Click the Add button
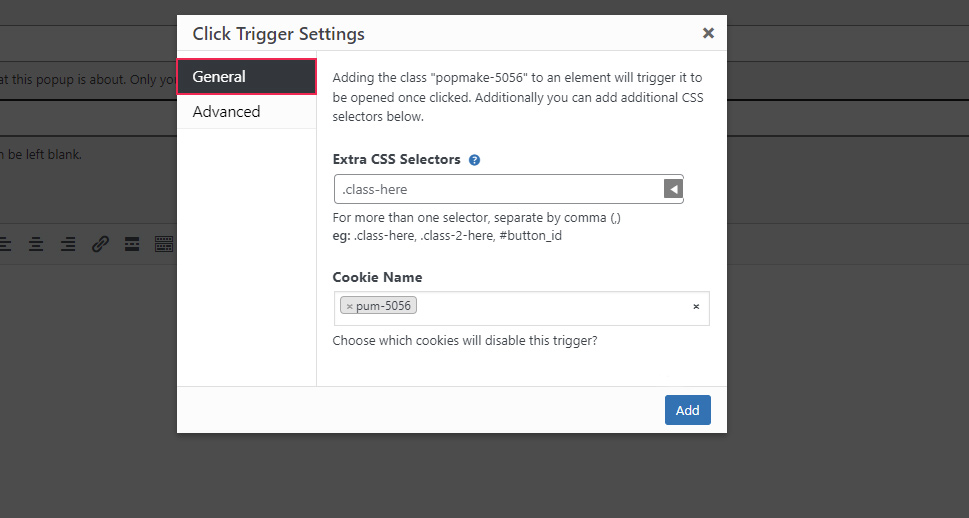The image size is (969, 518). click(x=687, y=410)
